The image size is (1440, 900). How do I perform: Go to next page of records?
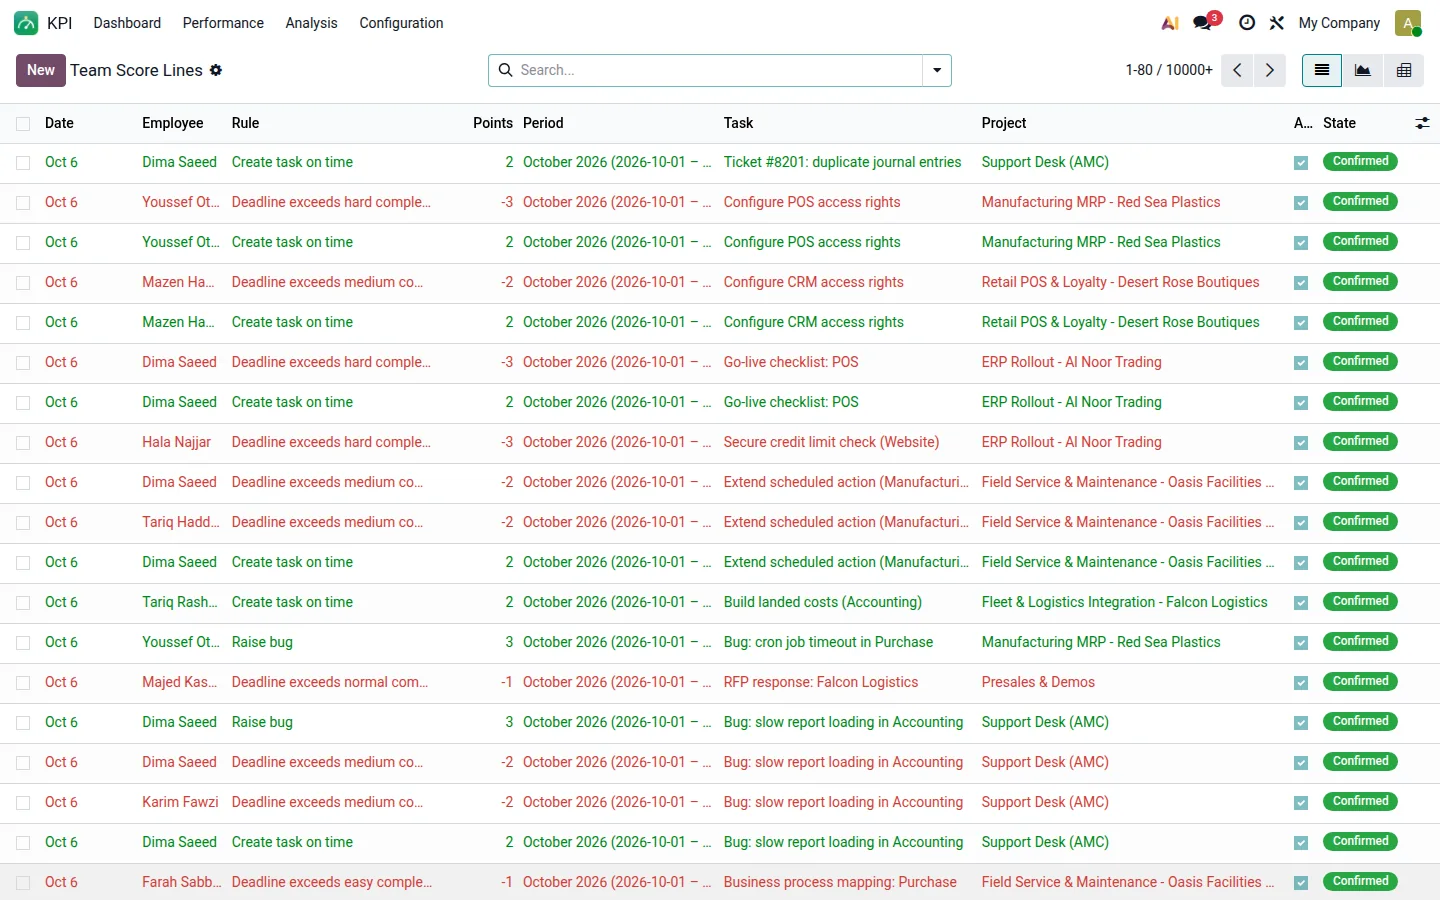pyautogui.click(x=1270, y=70)
